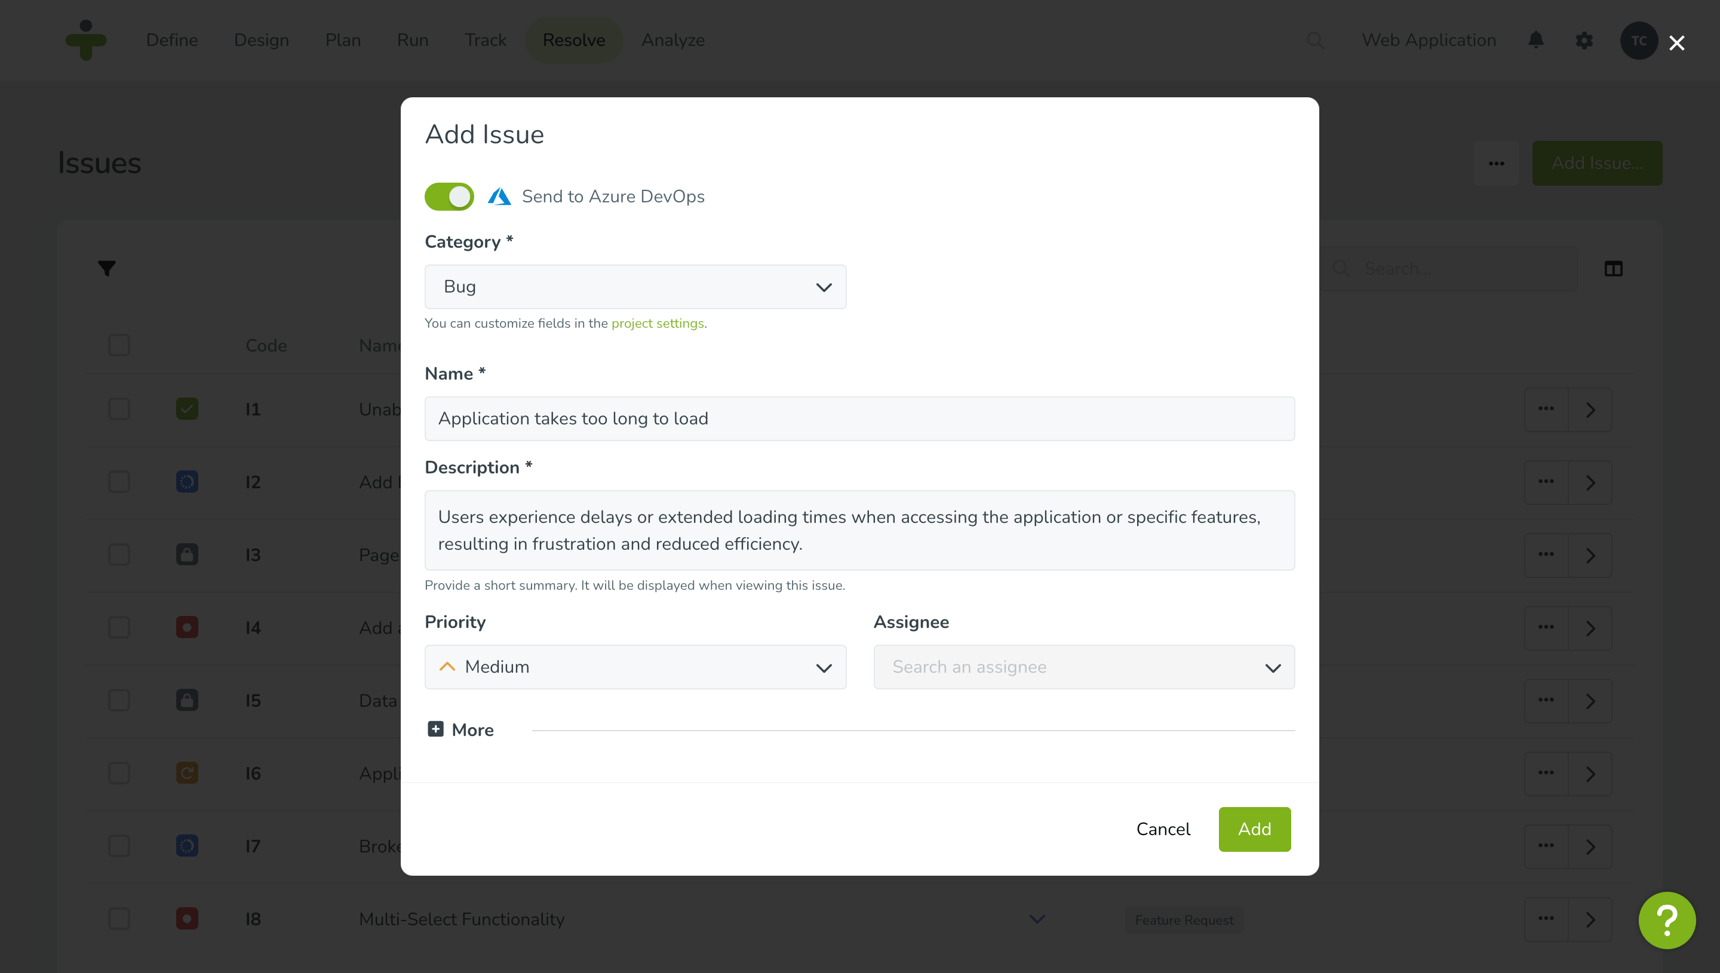Click the lock status icon on issue I3
The image size is (1720, 973).
187,554
